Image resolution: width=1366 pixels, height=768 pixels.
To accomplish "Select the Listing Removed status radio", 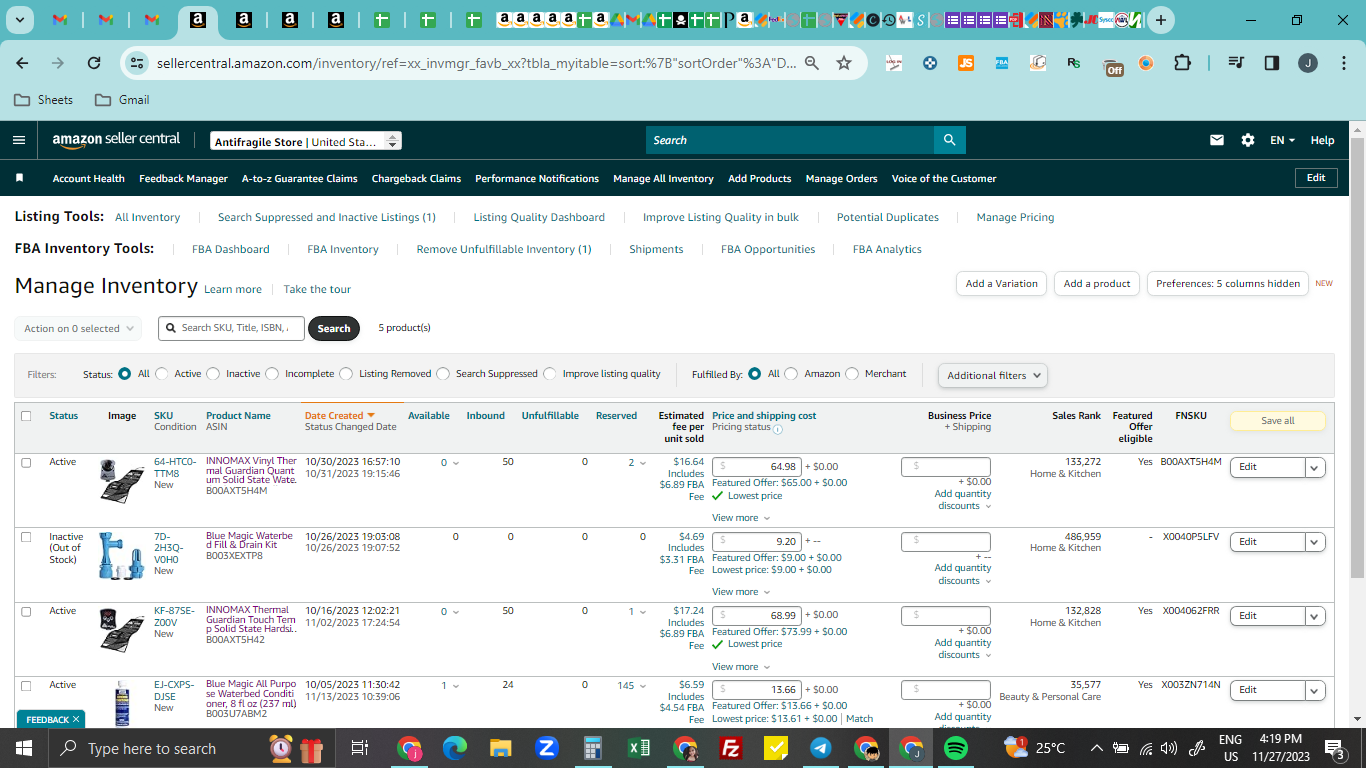I will click(346, 374).
